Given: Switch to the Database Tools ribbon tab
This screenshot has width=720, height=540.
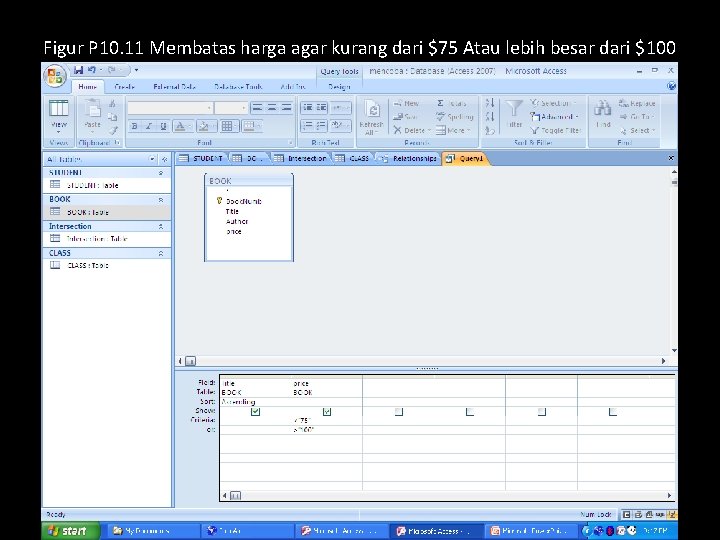Looking at the screenshot, I should (x=238, y=86).
